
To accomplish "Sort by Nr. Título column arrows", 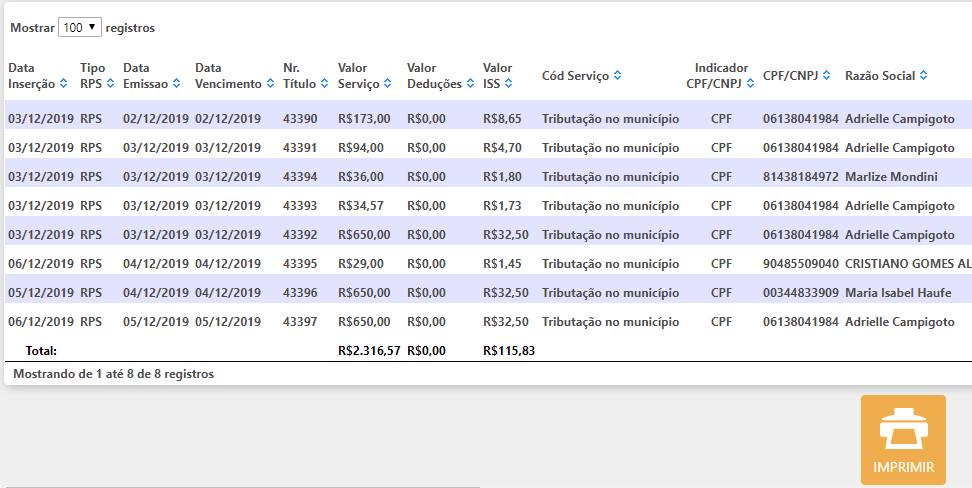I will (x=325, y=84).
